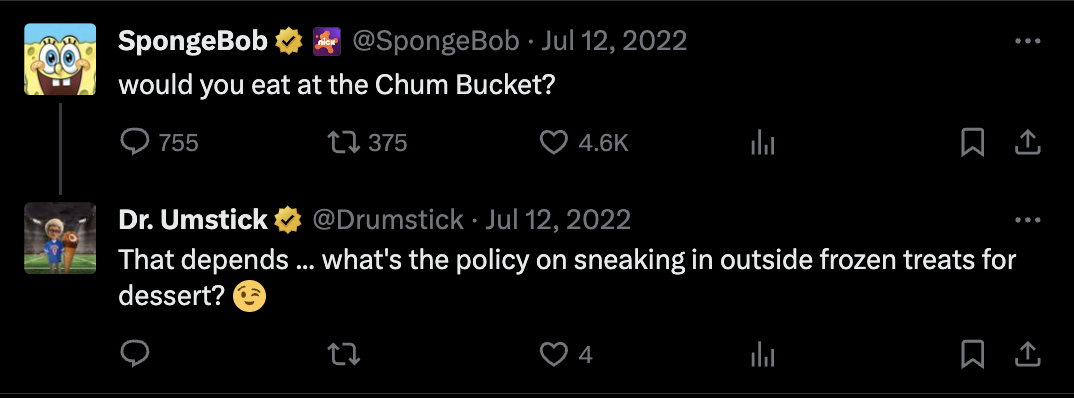Share SpongeBob's tweet via share icon
The image size is (1074, 398).
pos(1027,142)
